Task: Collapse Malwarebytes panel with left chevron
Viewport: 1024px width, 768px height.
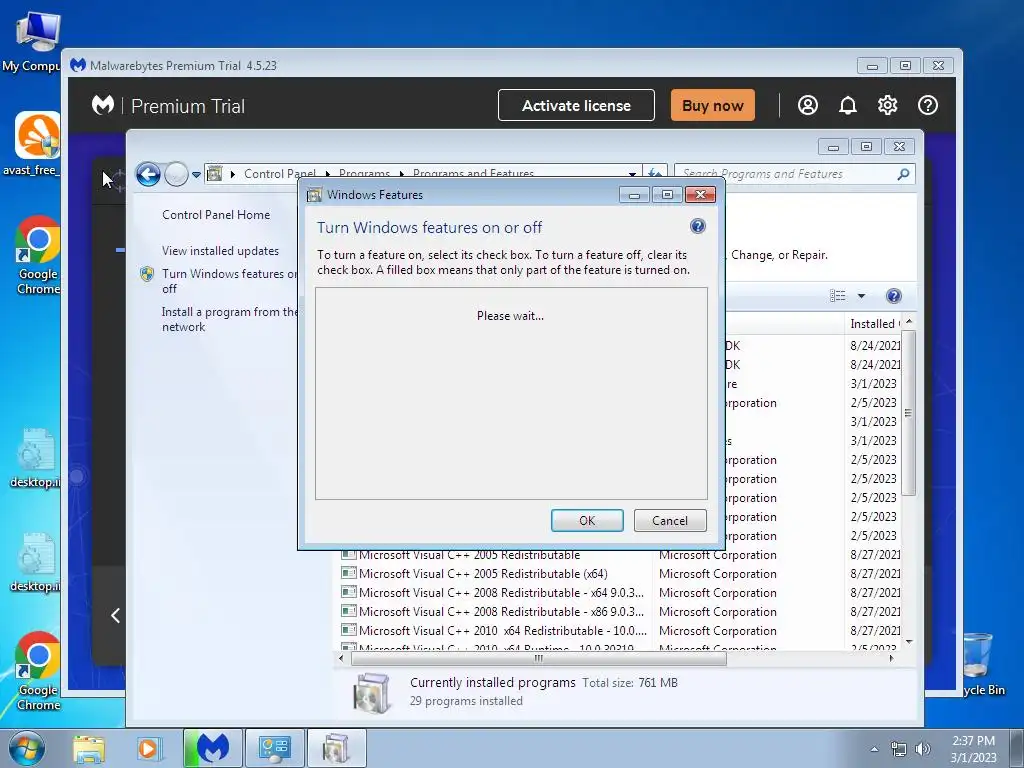Action: [x=116, y=615]
